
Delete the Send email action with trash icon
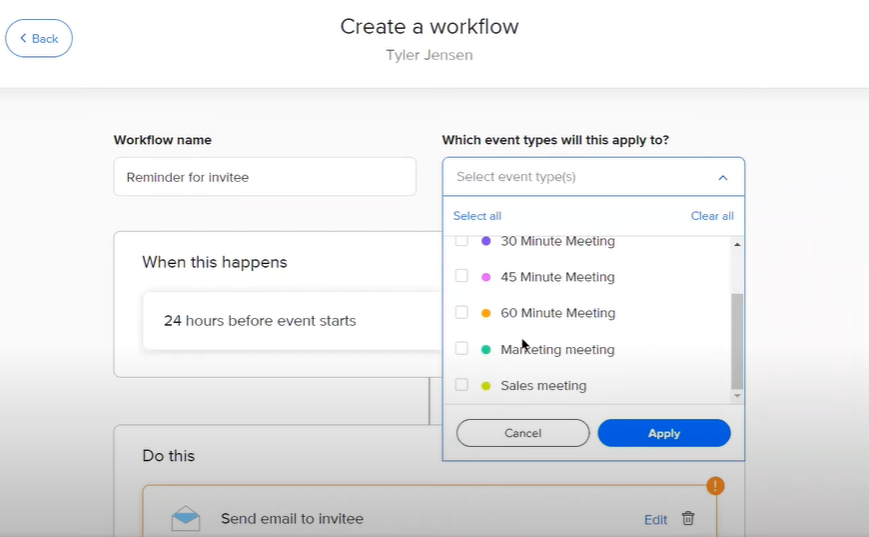click(x=688, y=518)
